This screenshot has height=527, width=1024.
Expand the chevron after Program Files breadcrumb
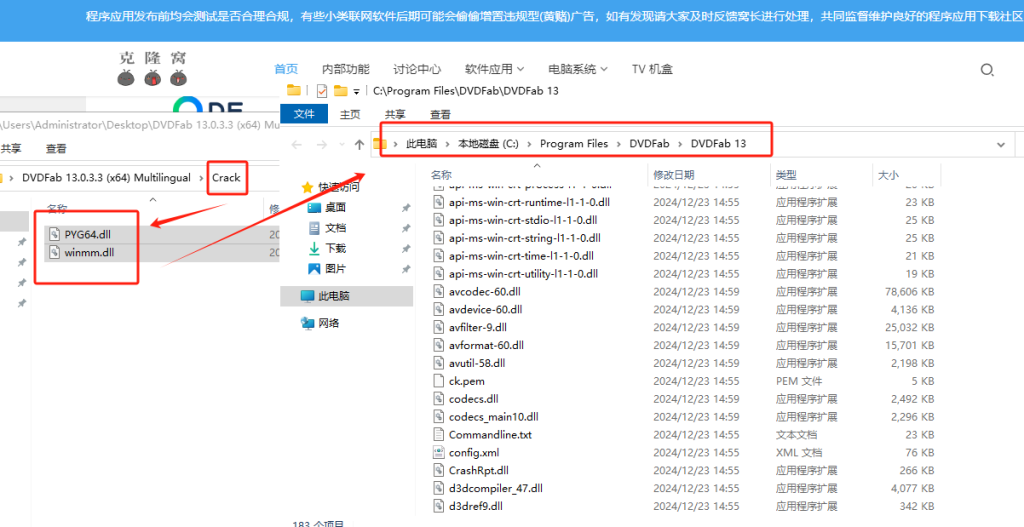(x=618, y=144)
